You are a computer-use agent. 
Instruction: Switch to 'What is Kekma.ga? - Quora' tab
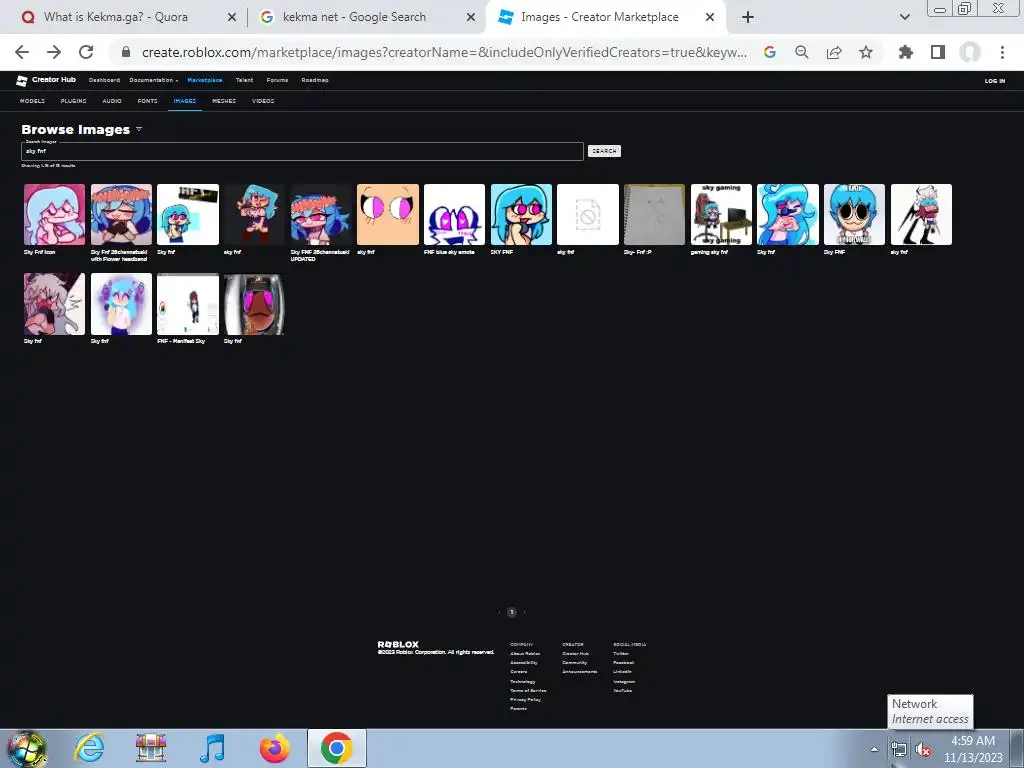116,18
